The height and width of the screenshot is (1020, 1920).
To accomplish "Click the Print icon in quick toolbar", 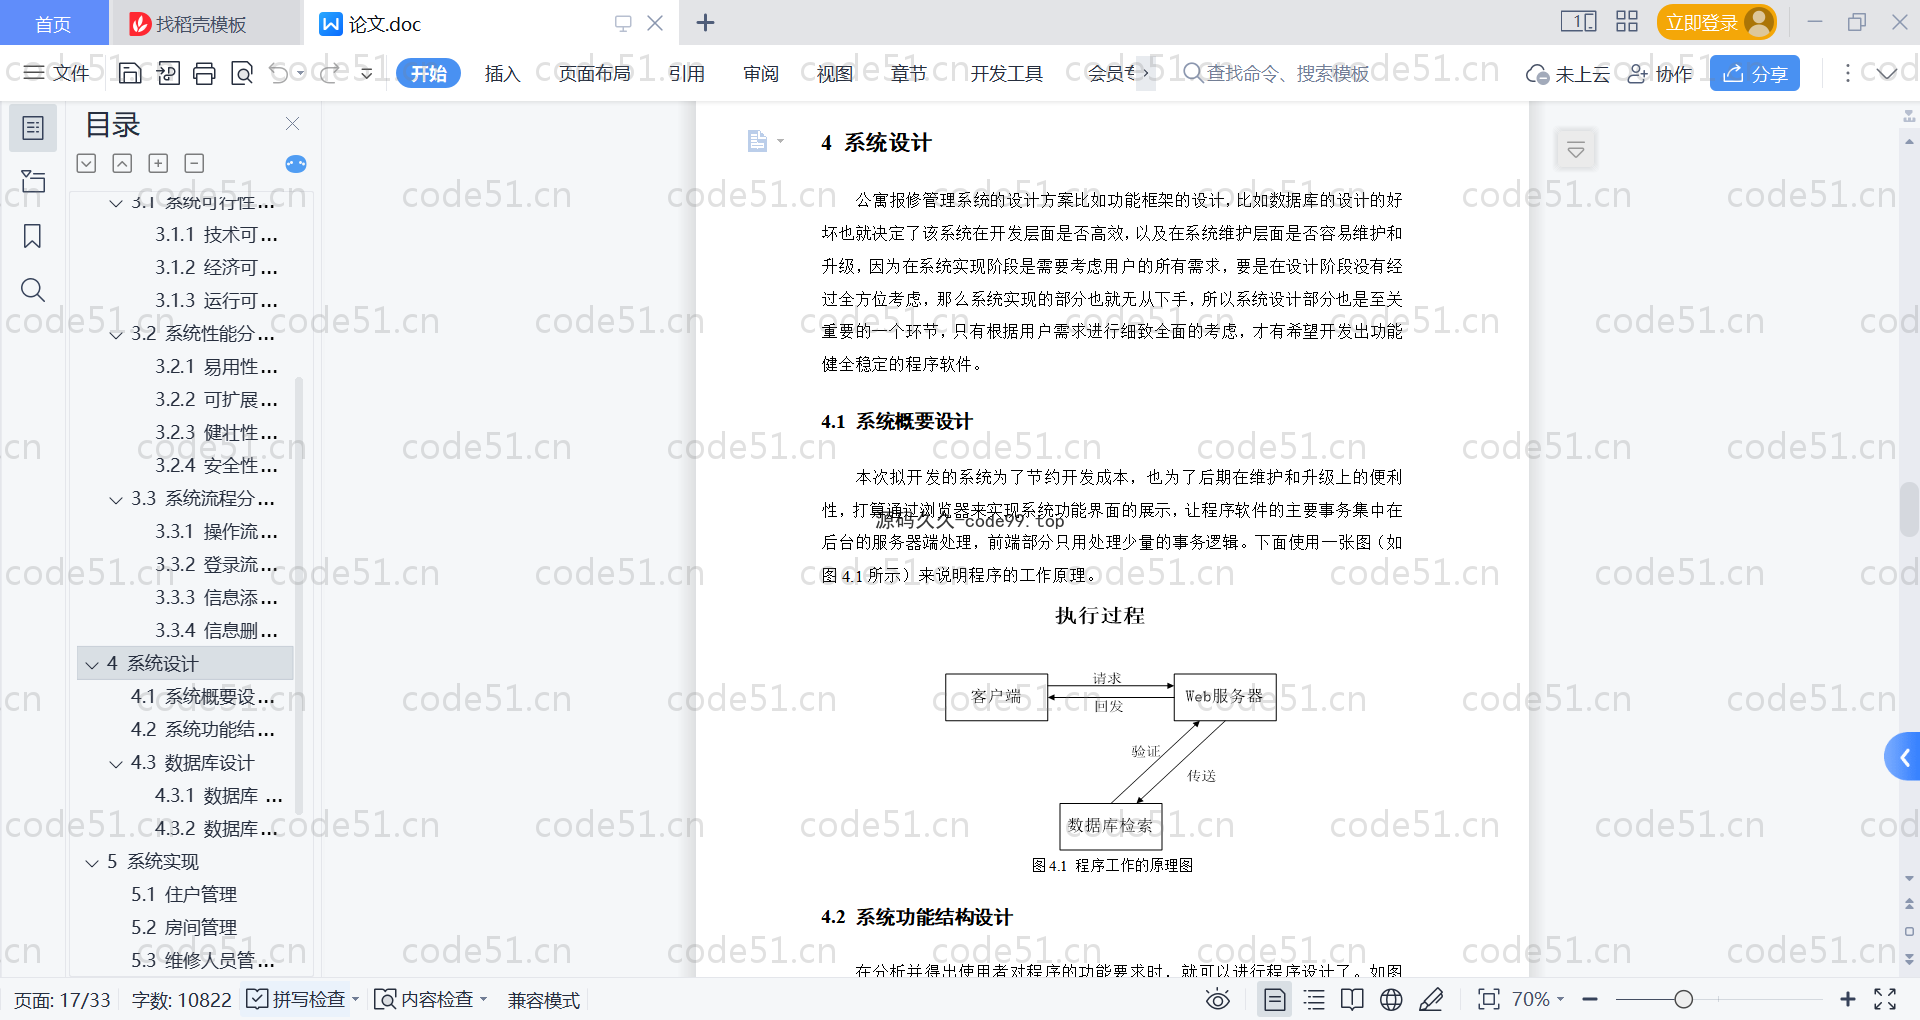I will pos(204,73).
